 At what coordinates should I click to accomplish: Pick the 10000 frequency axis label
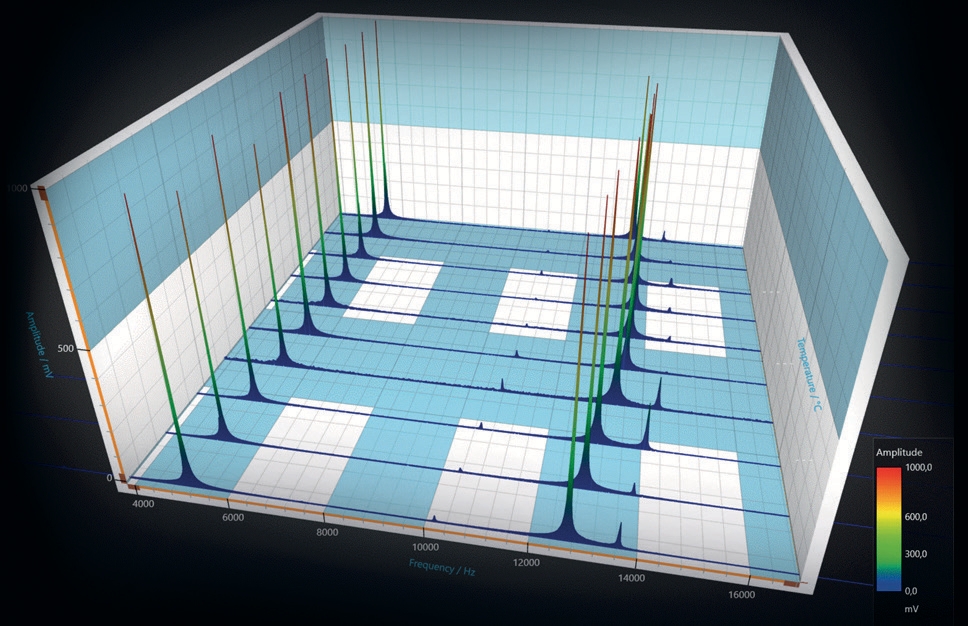click(423, 548)
